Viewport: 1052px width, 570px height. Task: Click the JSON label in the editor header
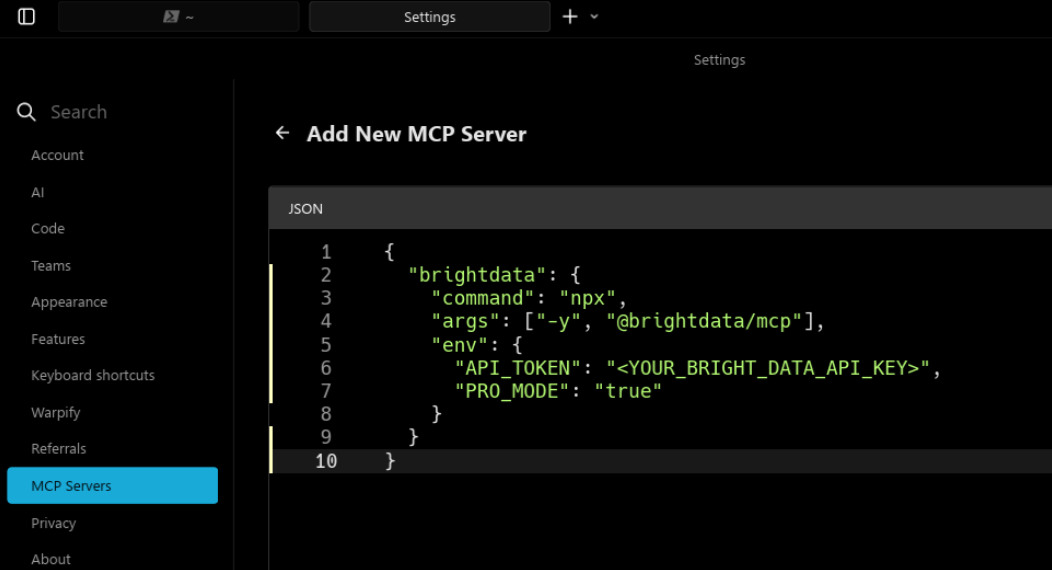[x=305, y=209]
